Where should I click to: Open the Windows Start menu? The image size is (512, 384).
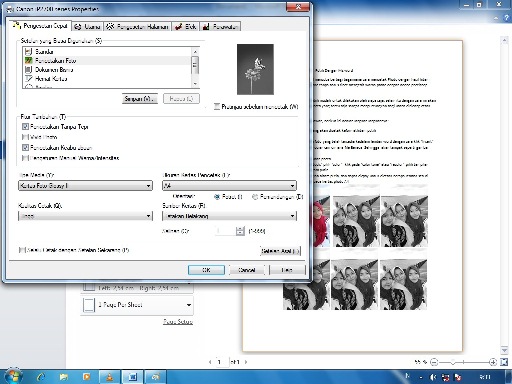(13, 377)
